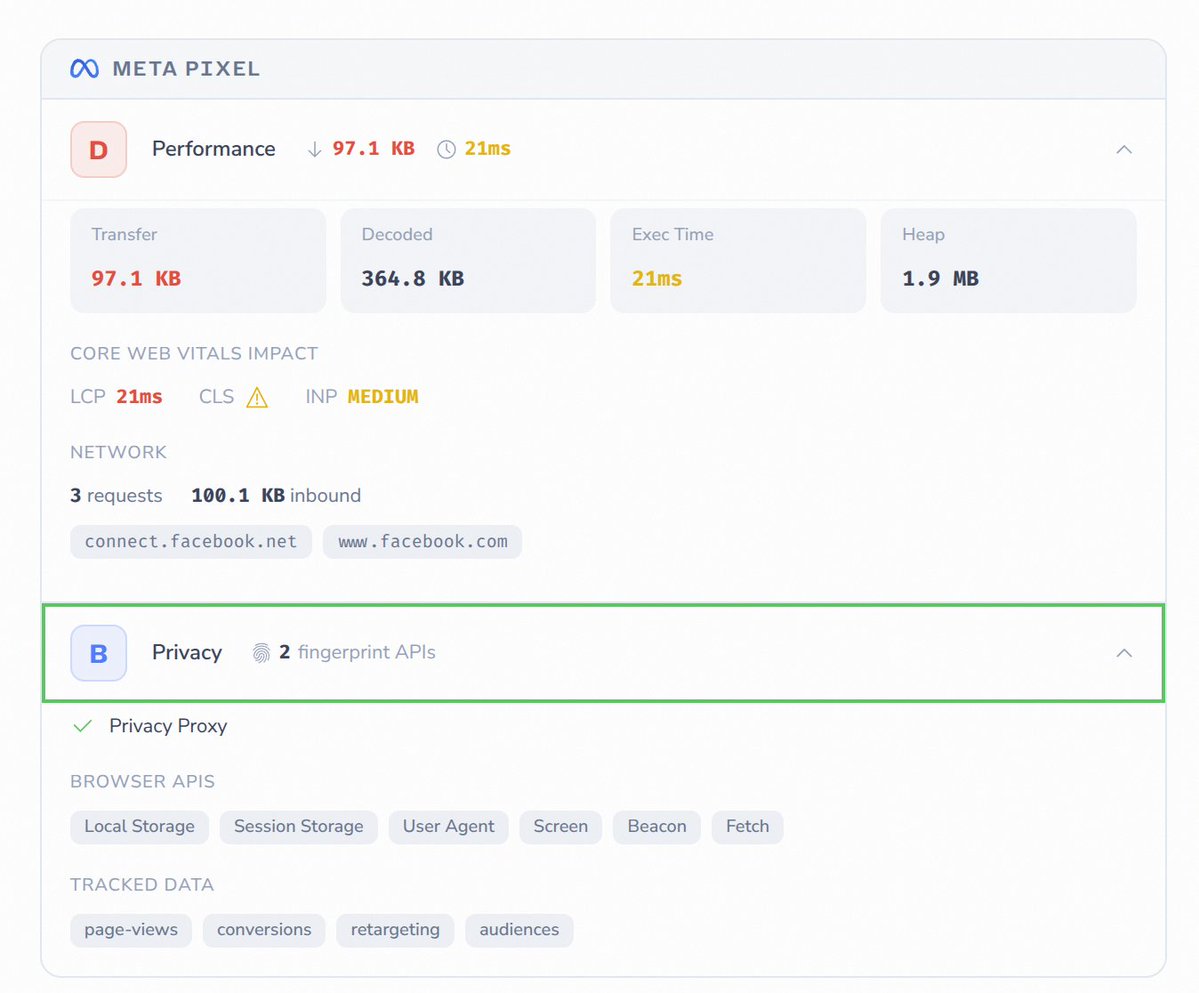
Task: Click the TRACKED DATA heading
Action: click(x=142, y=884)
